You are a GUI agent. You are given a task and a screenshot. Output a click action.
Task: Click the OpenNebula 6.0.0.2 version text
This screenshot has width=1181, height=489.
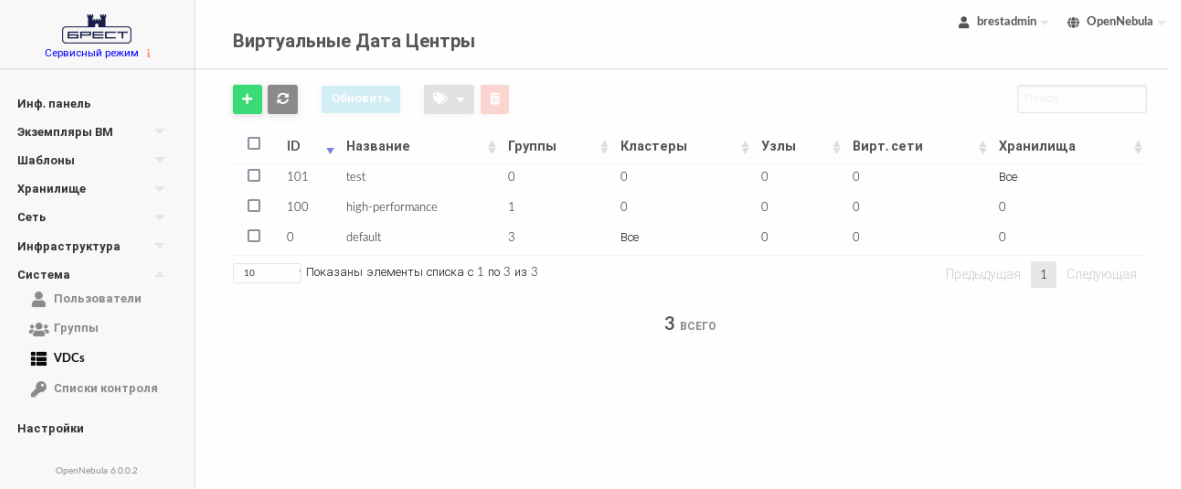click(96, 471)
